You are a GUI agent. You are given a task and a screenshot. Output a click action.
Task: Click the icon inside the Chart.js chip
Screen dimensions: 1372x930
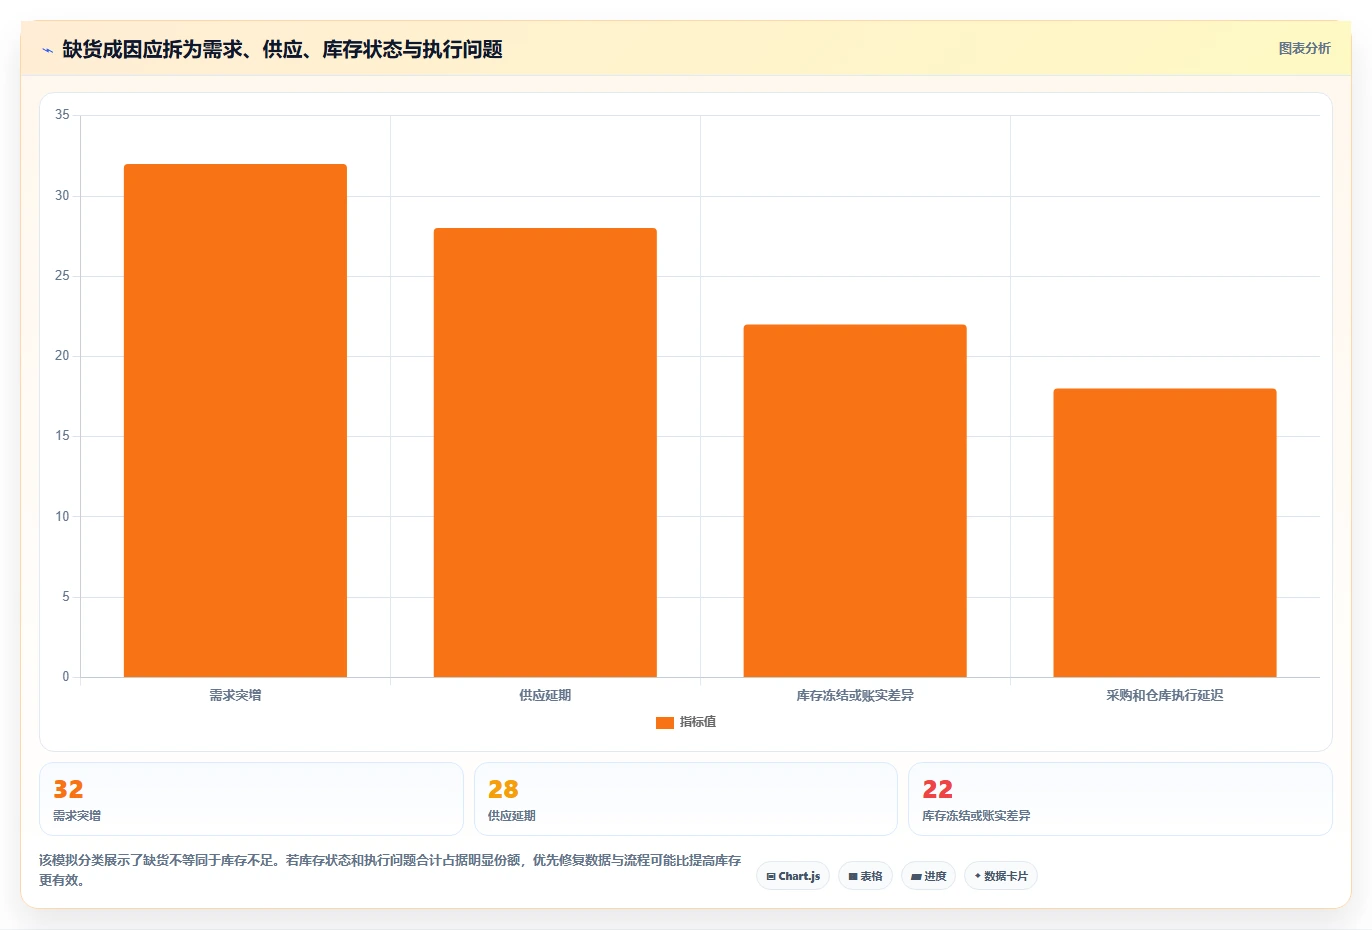point(771,876)
